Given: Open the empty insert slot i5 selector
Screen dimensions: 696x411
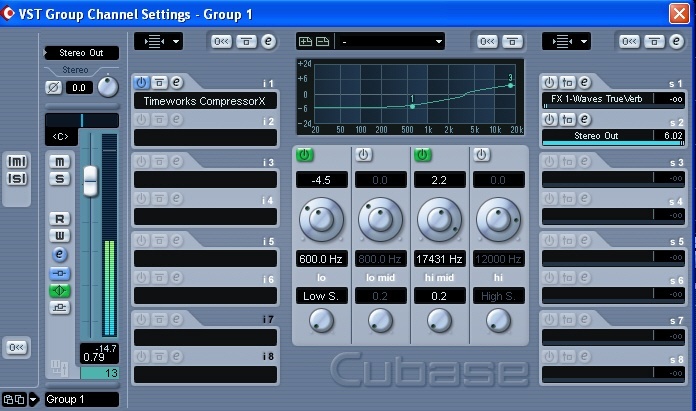Looking at the screenshot, I should point(206,259).
